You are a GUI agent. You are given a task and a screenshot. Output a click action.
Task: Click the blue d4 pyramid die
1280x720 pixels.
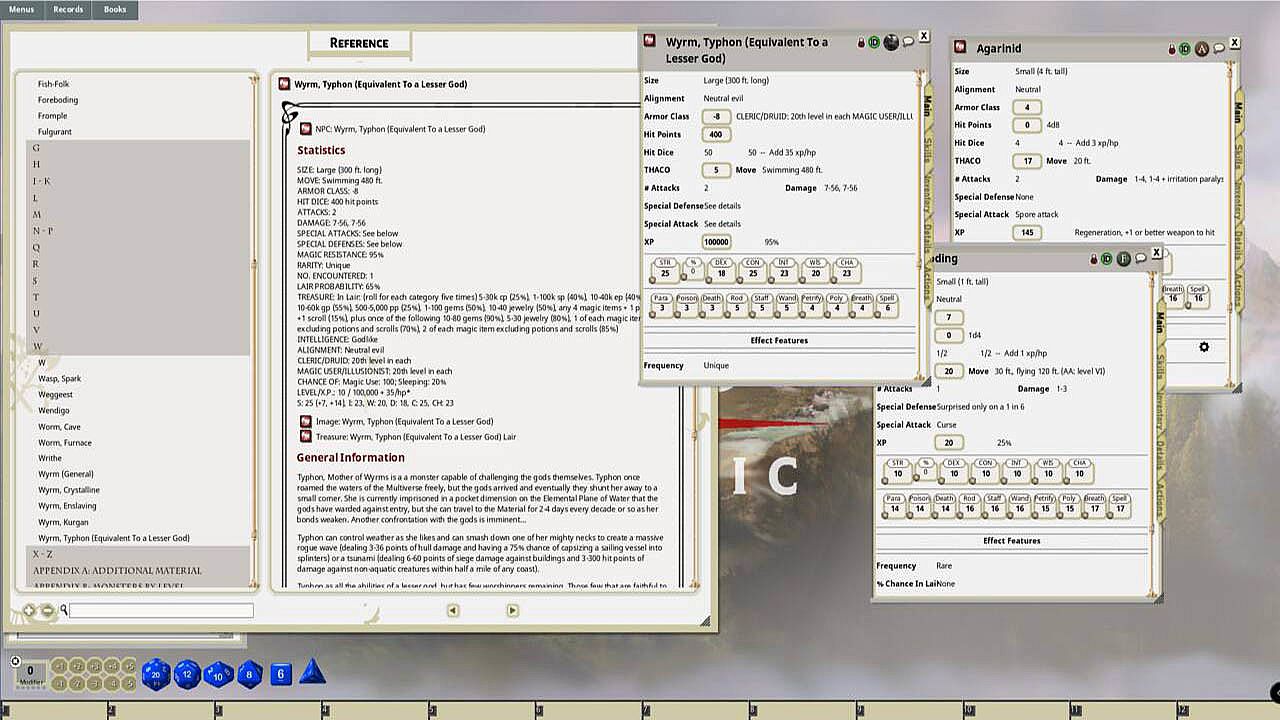(312, 673)
